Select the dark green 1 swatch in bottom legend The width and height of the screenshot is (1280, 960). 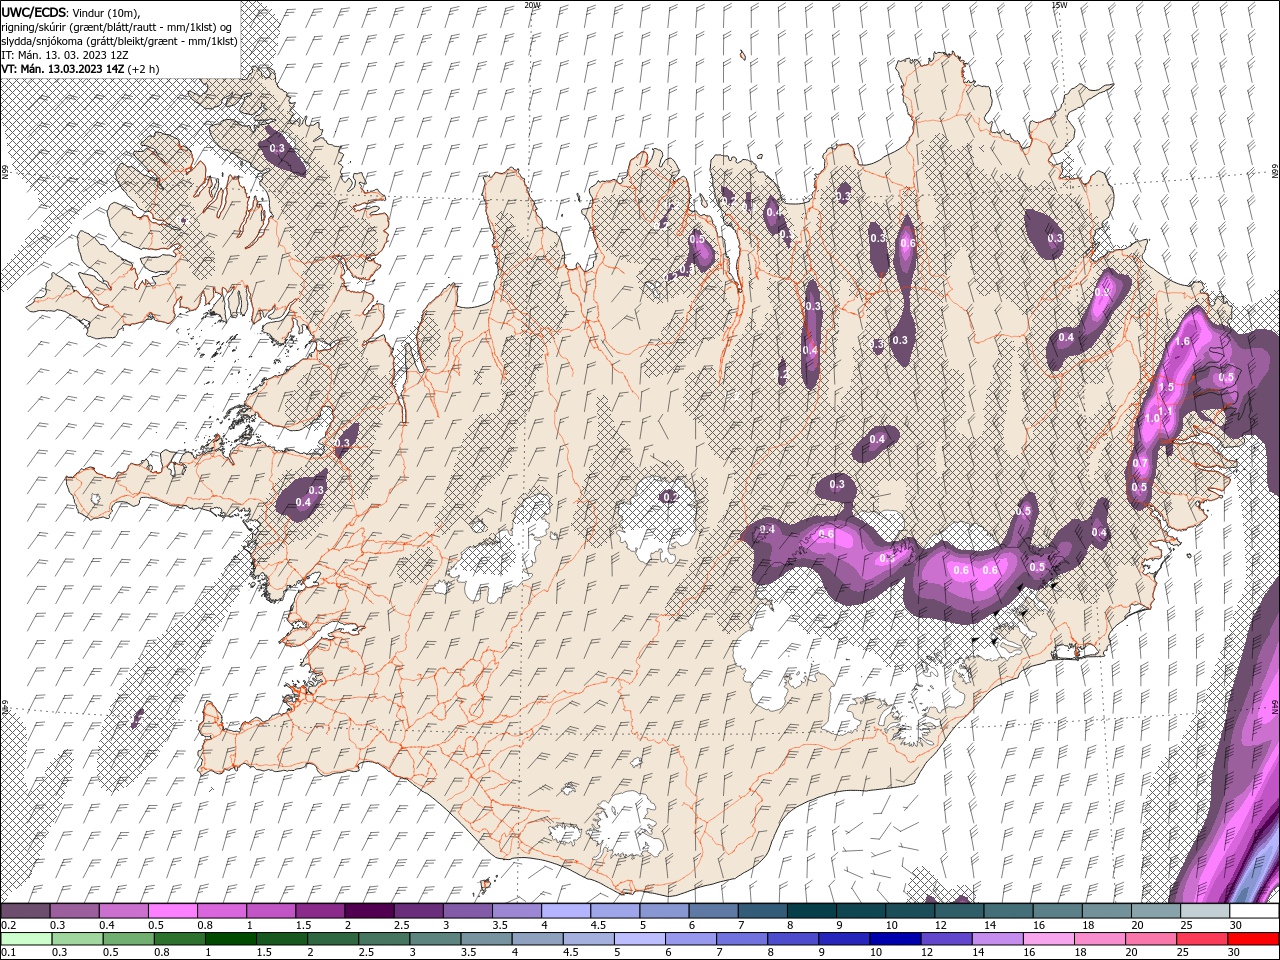tap(230, 939)
